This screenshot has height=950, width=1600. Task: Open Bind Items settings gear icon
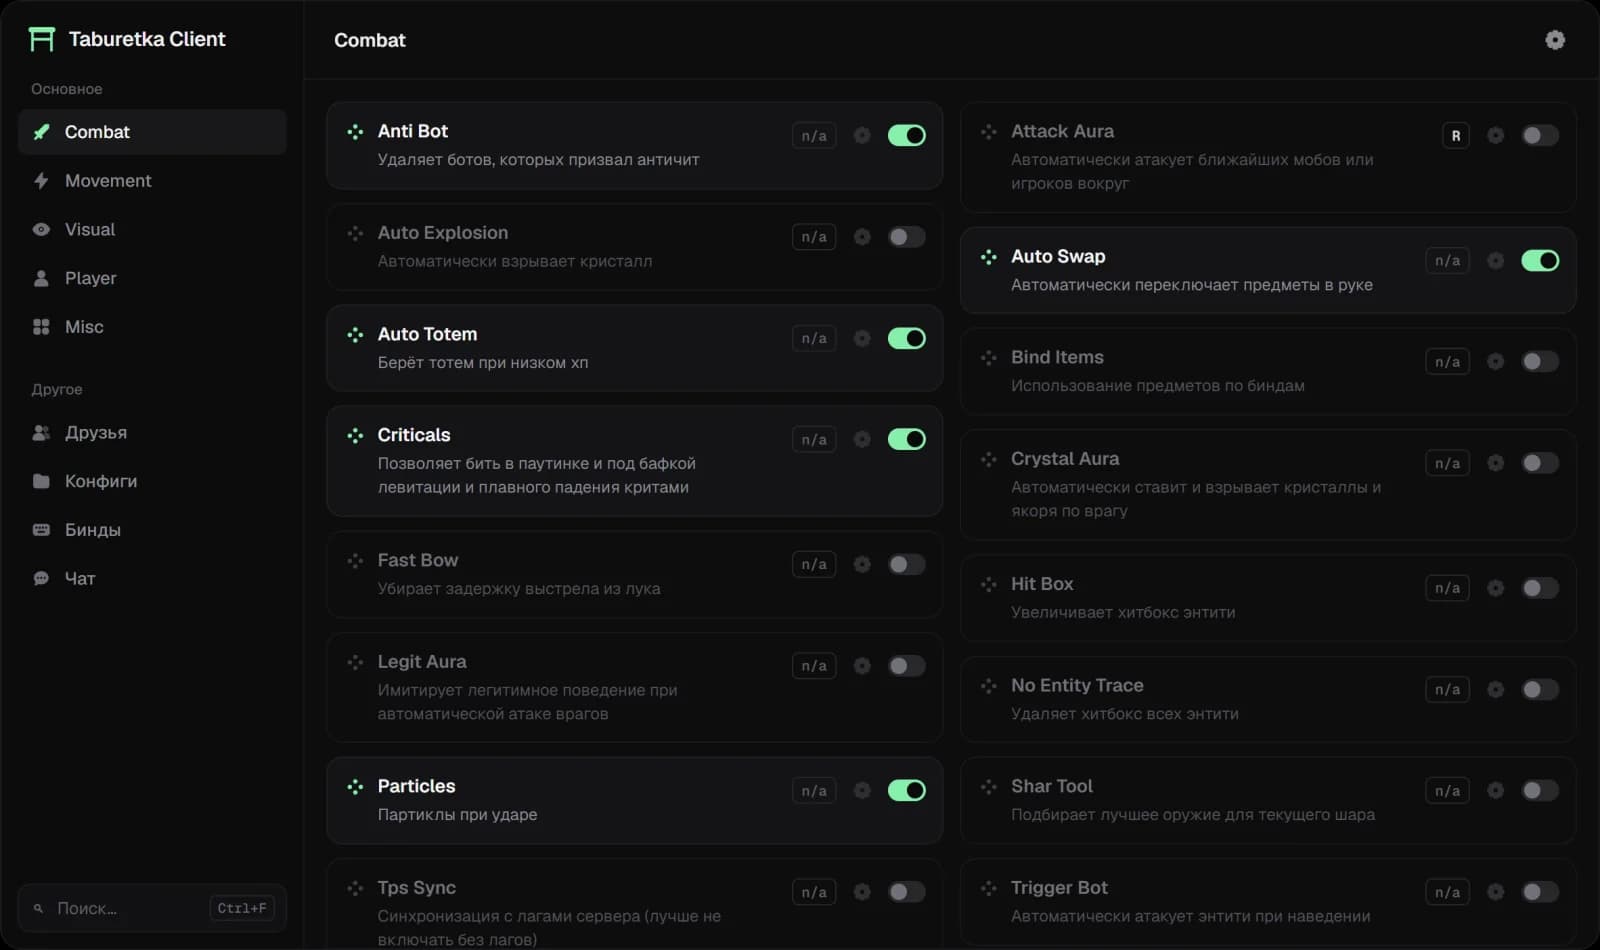1495,361
